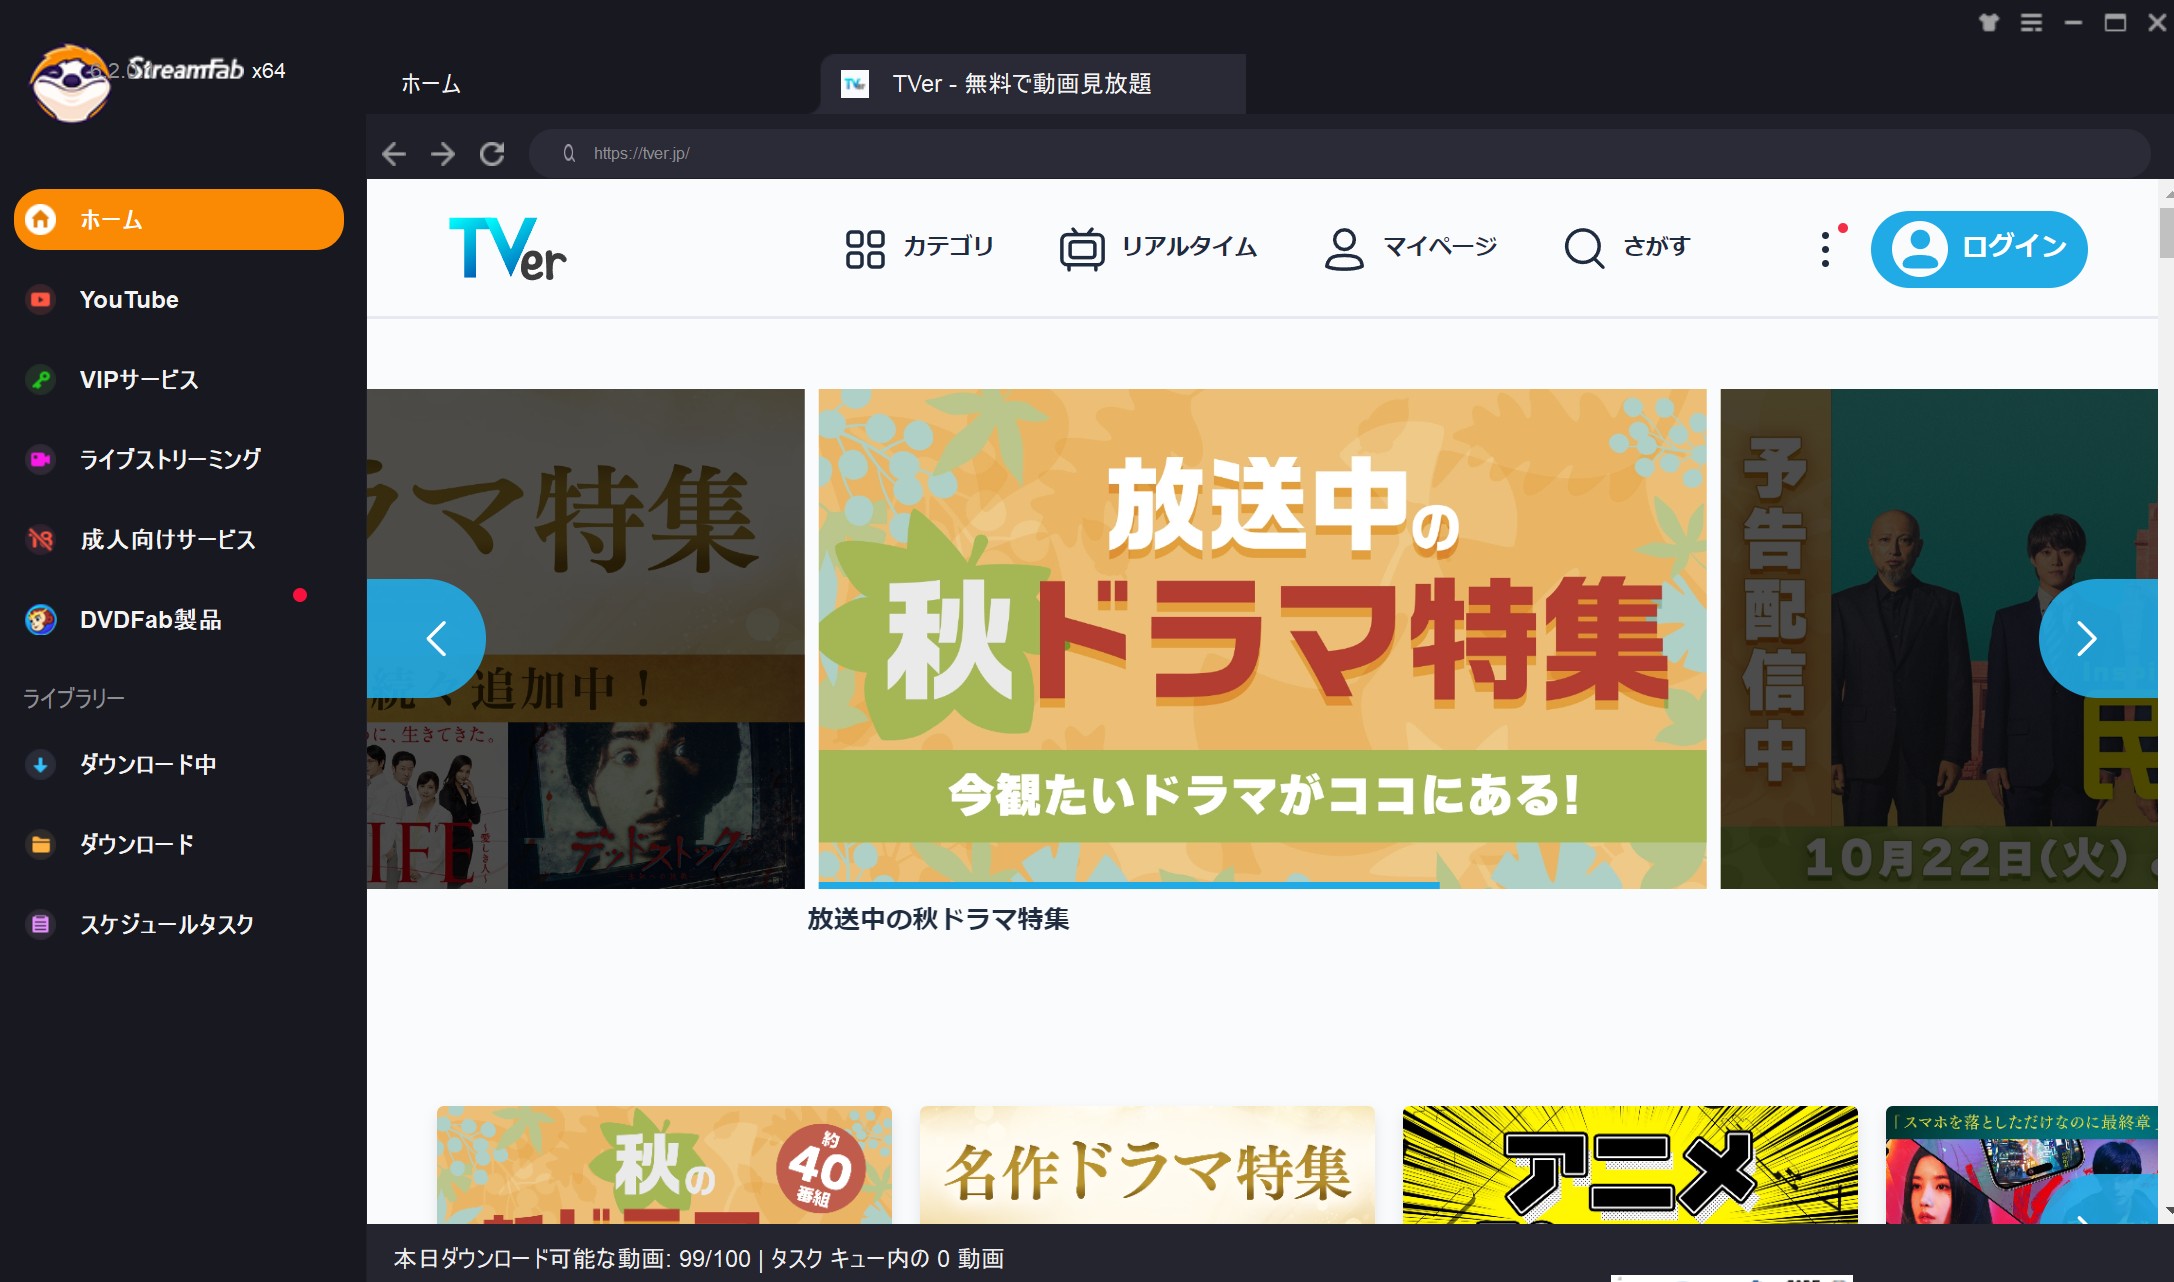Click the red YouTube icon in the sidebar

coord(40,299)
